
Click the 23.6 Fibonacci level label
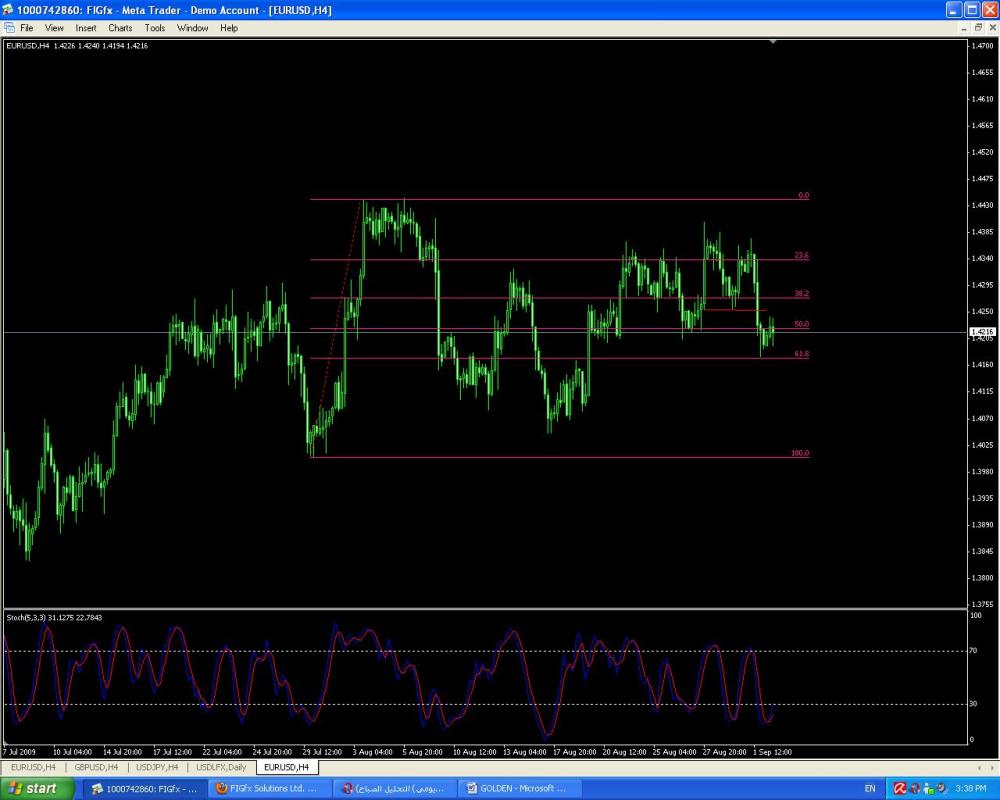click(x=802, y=255)
